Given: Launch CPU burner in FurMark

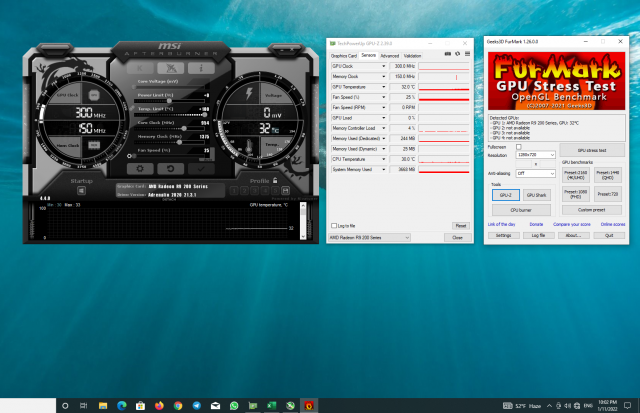Looking at the screenshot, I should pyautogui.click(x=521, y=210).
